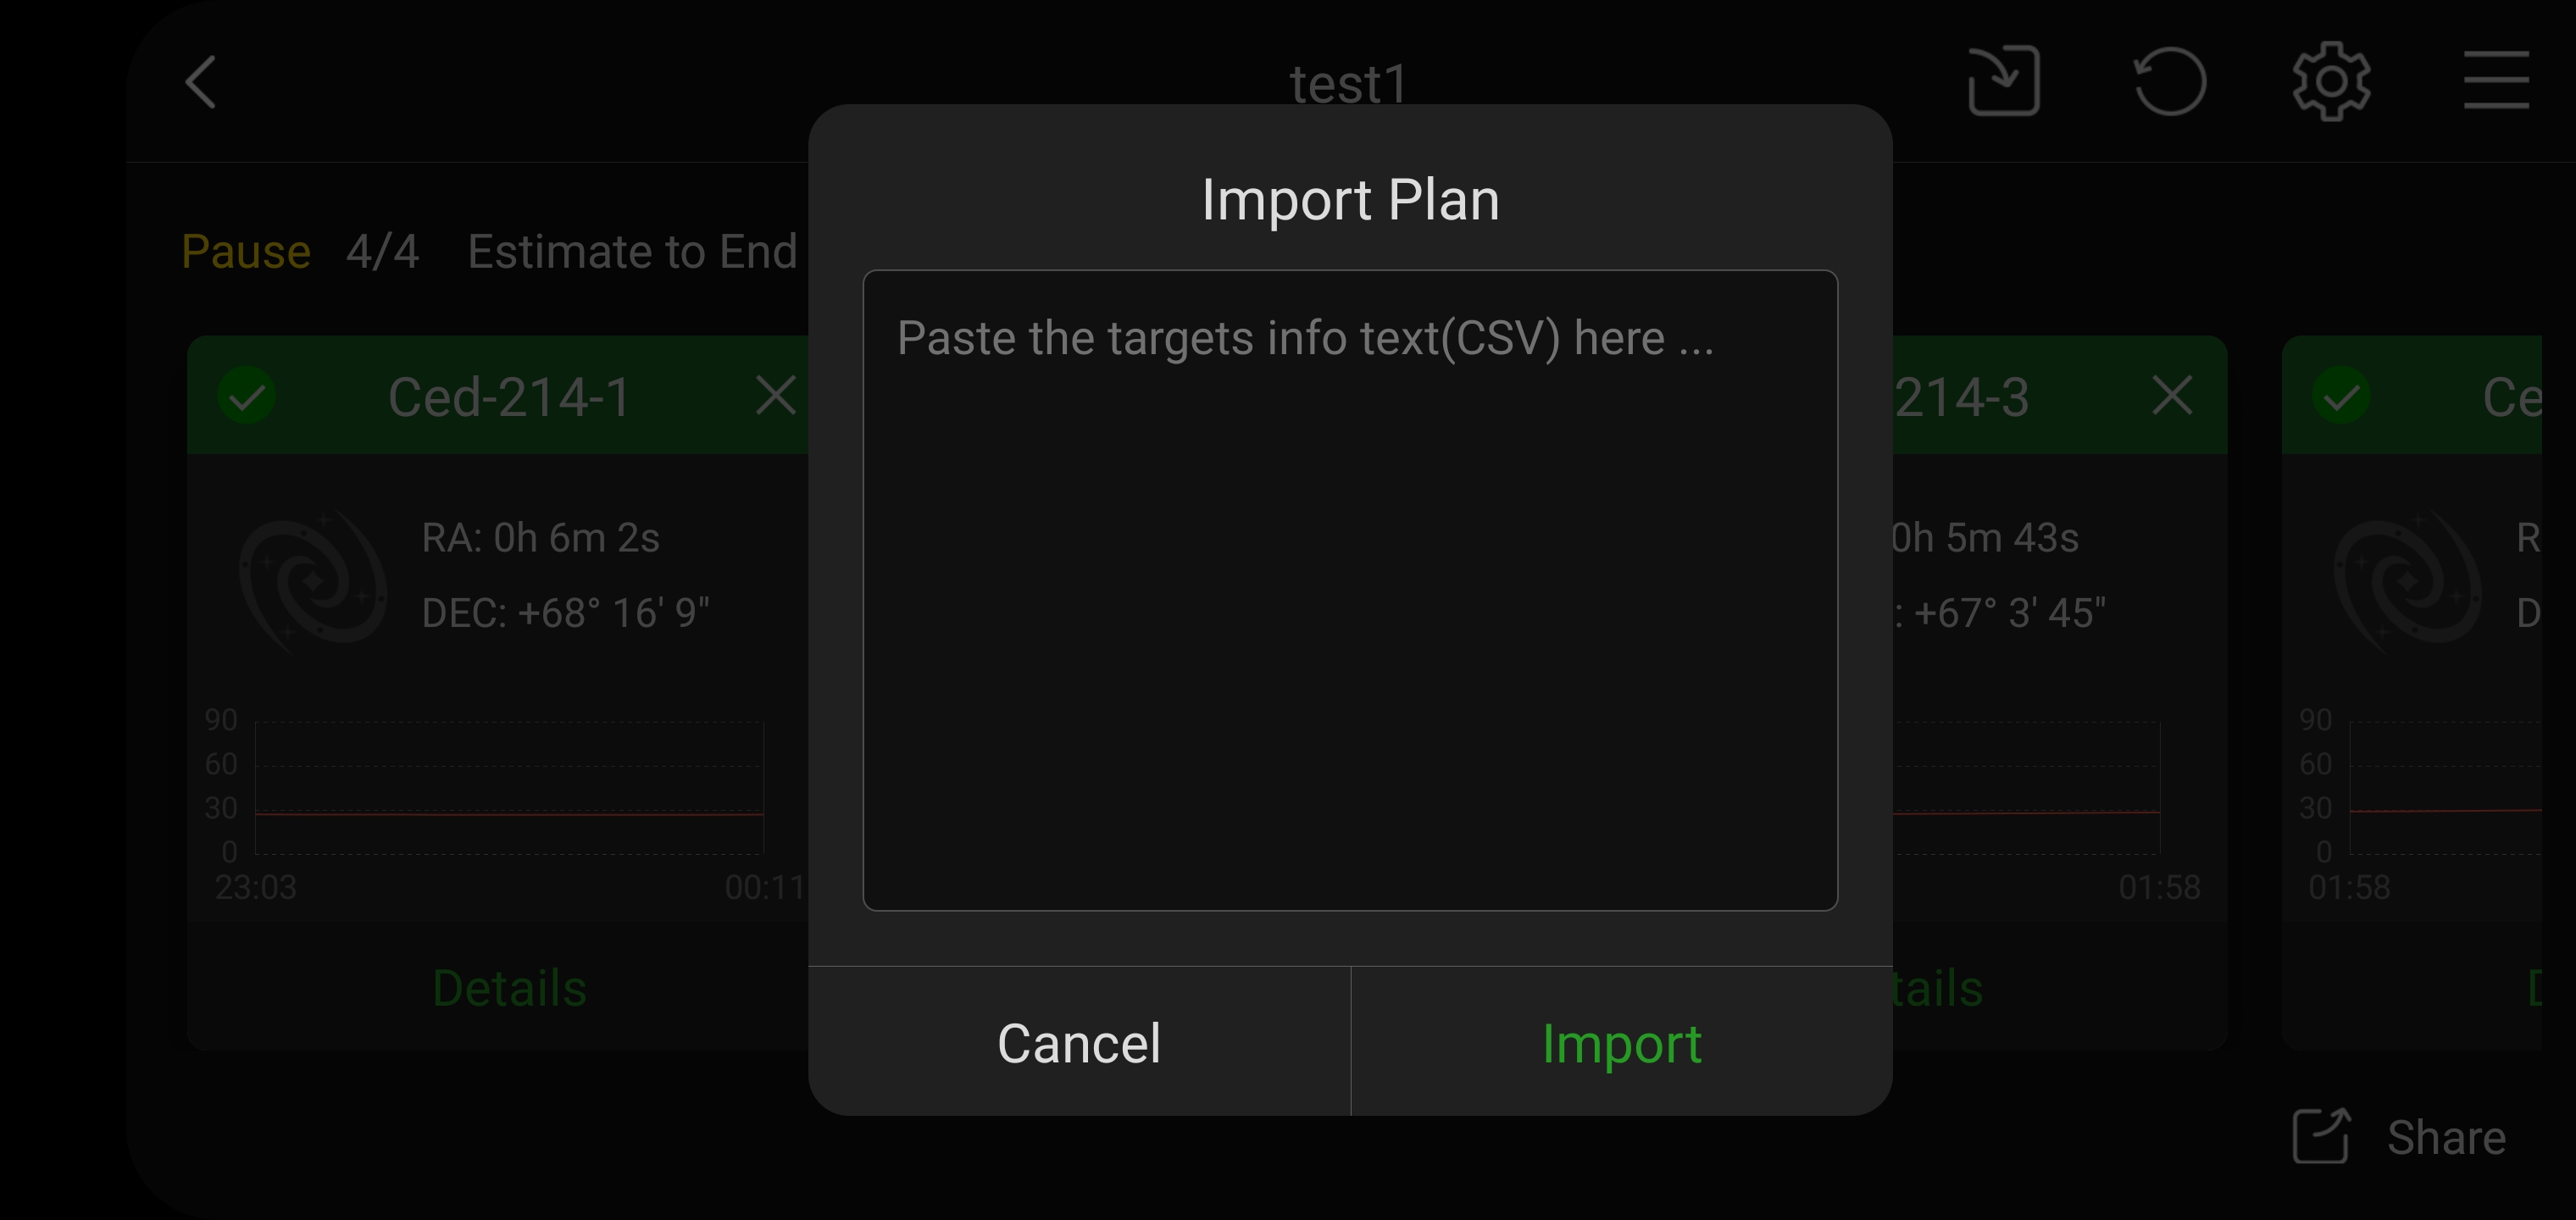
Task: Open the import plan icon
Action: pos(2003,81)
